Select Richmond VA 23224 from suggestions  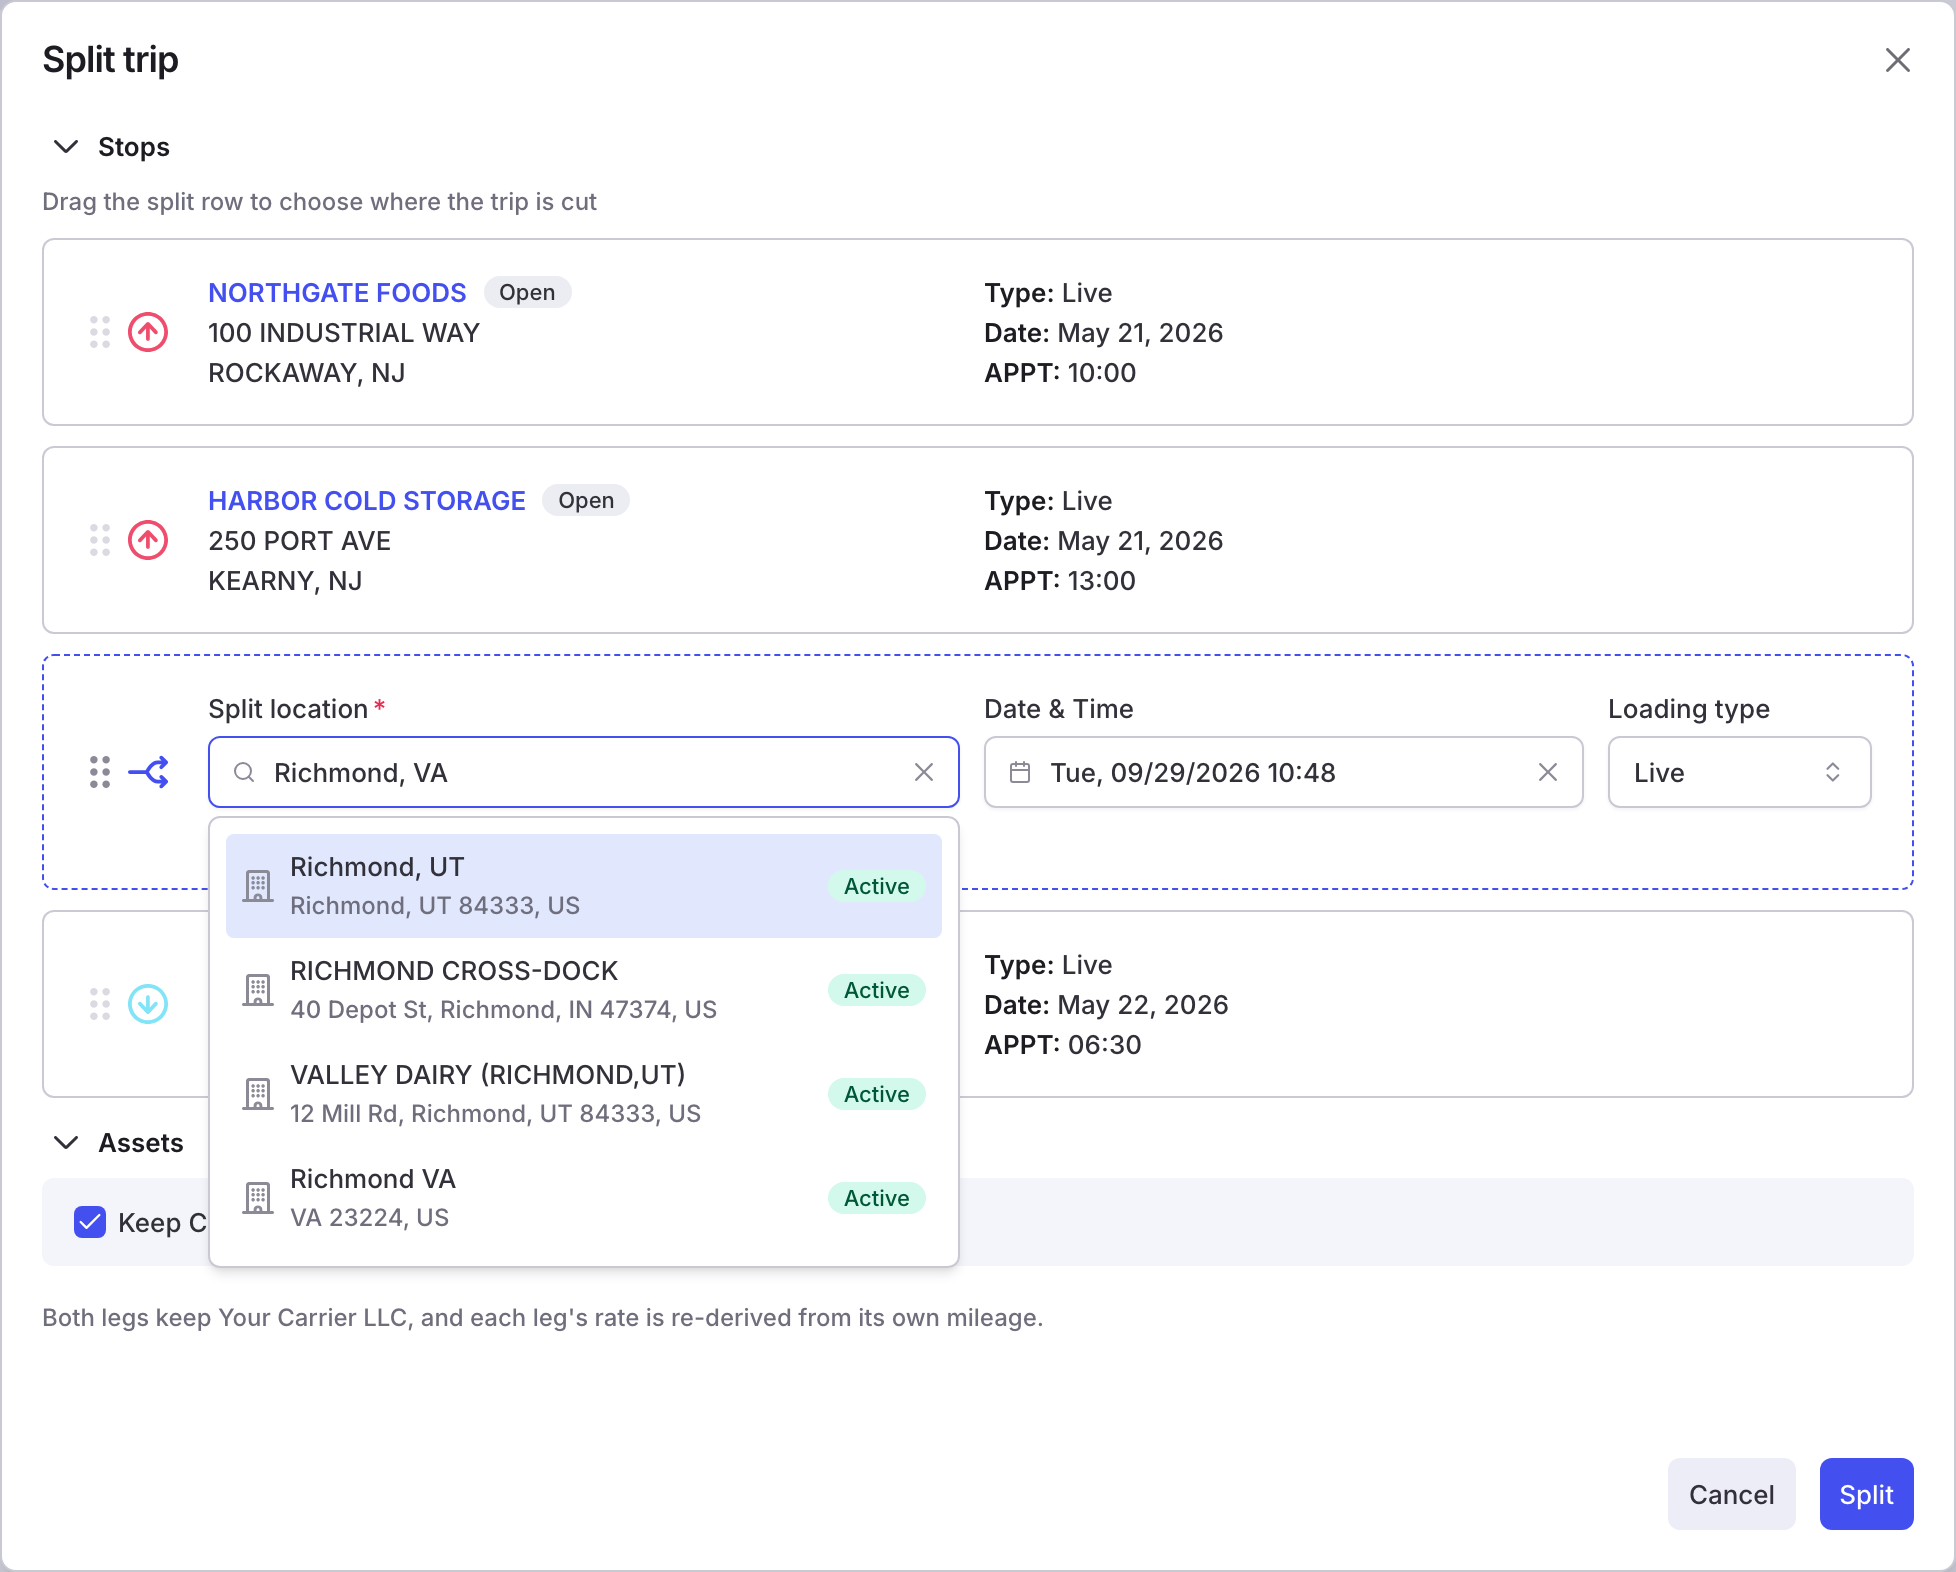(x=584, y=1198)
